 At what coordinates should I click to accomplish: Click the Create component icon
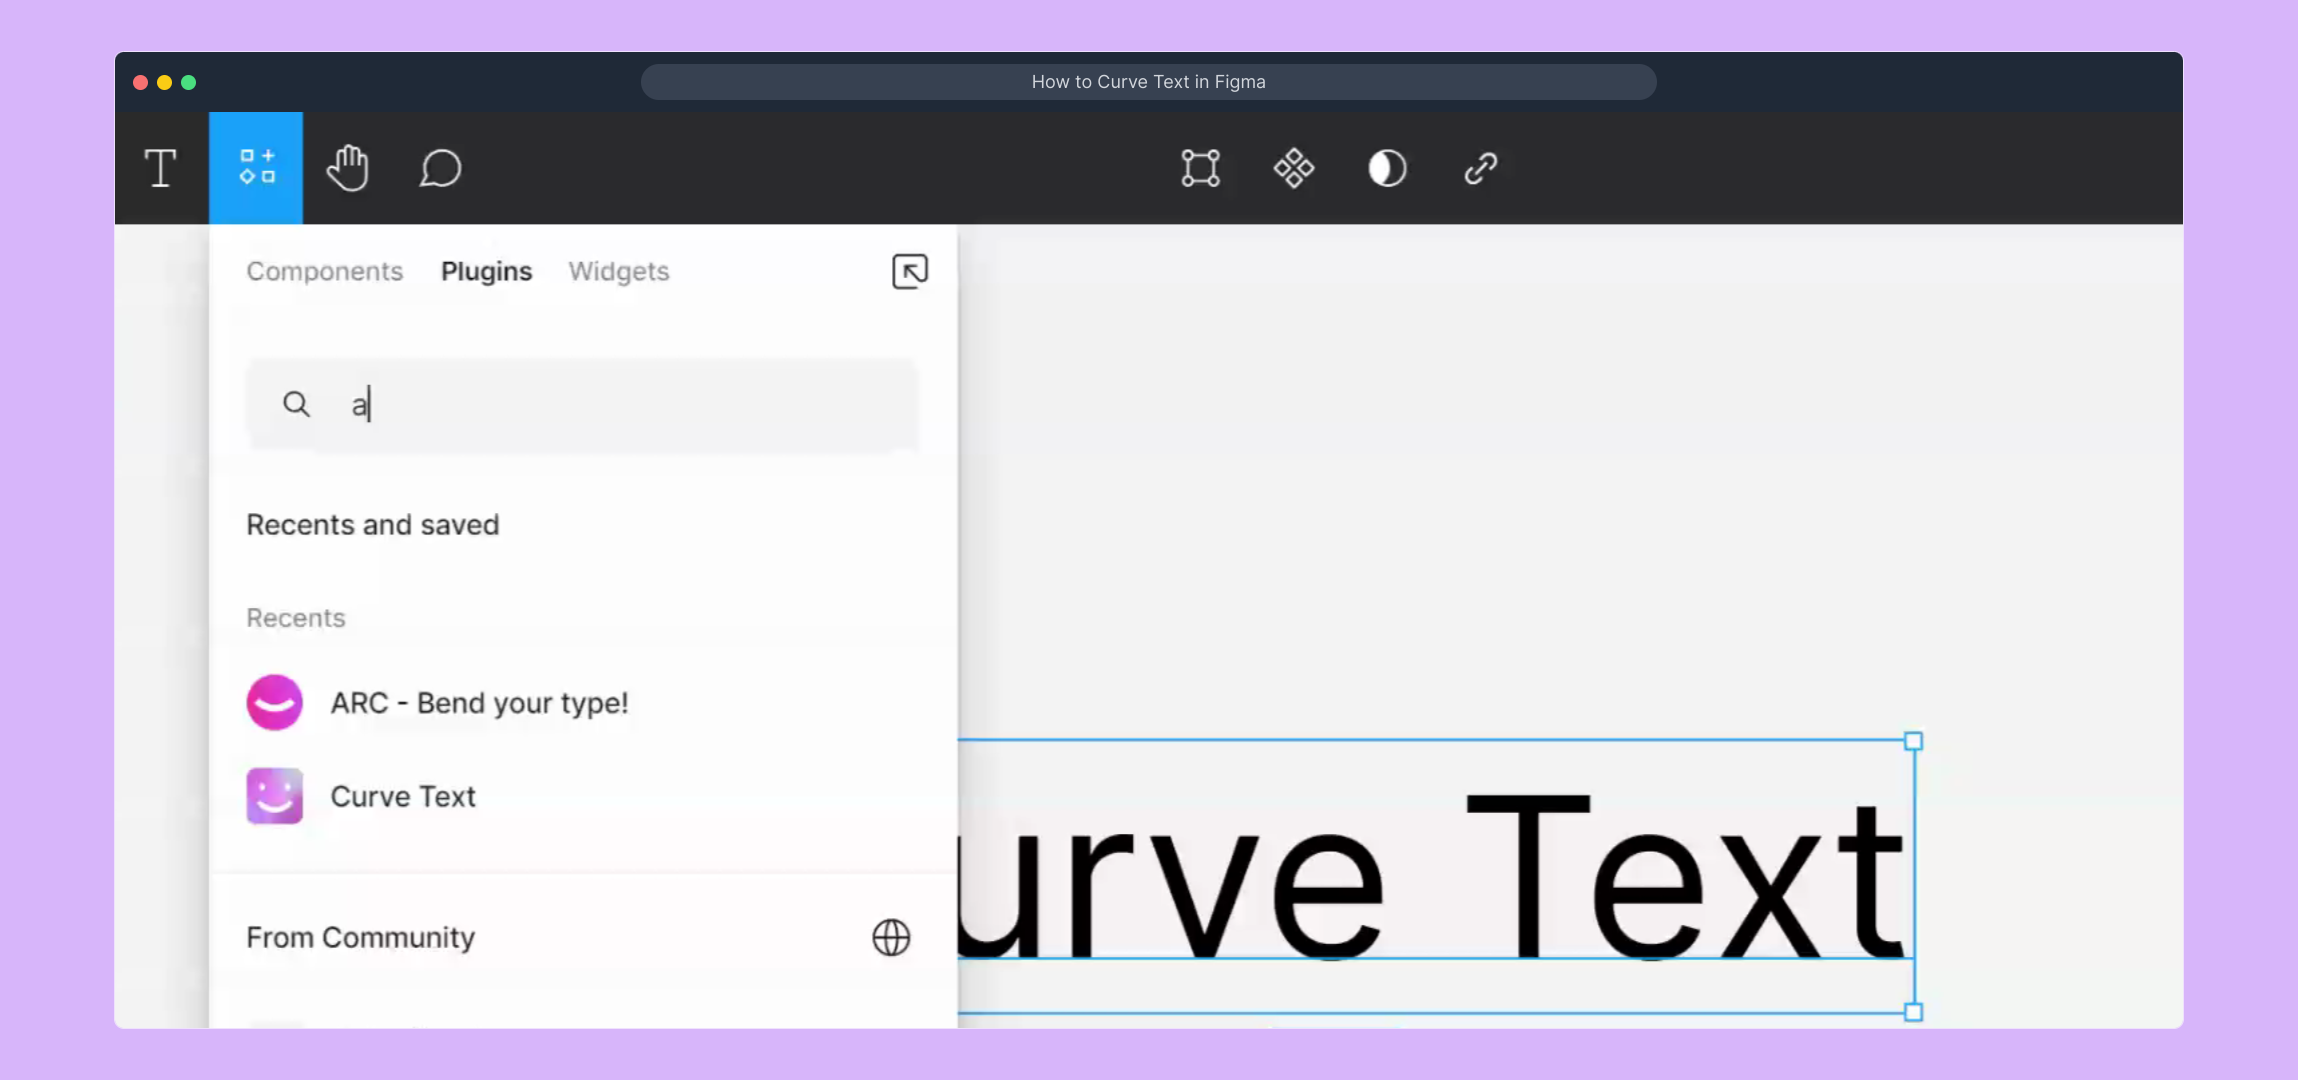point(1293,168)
